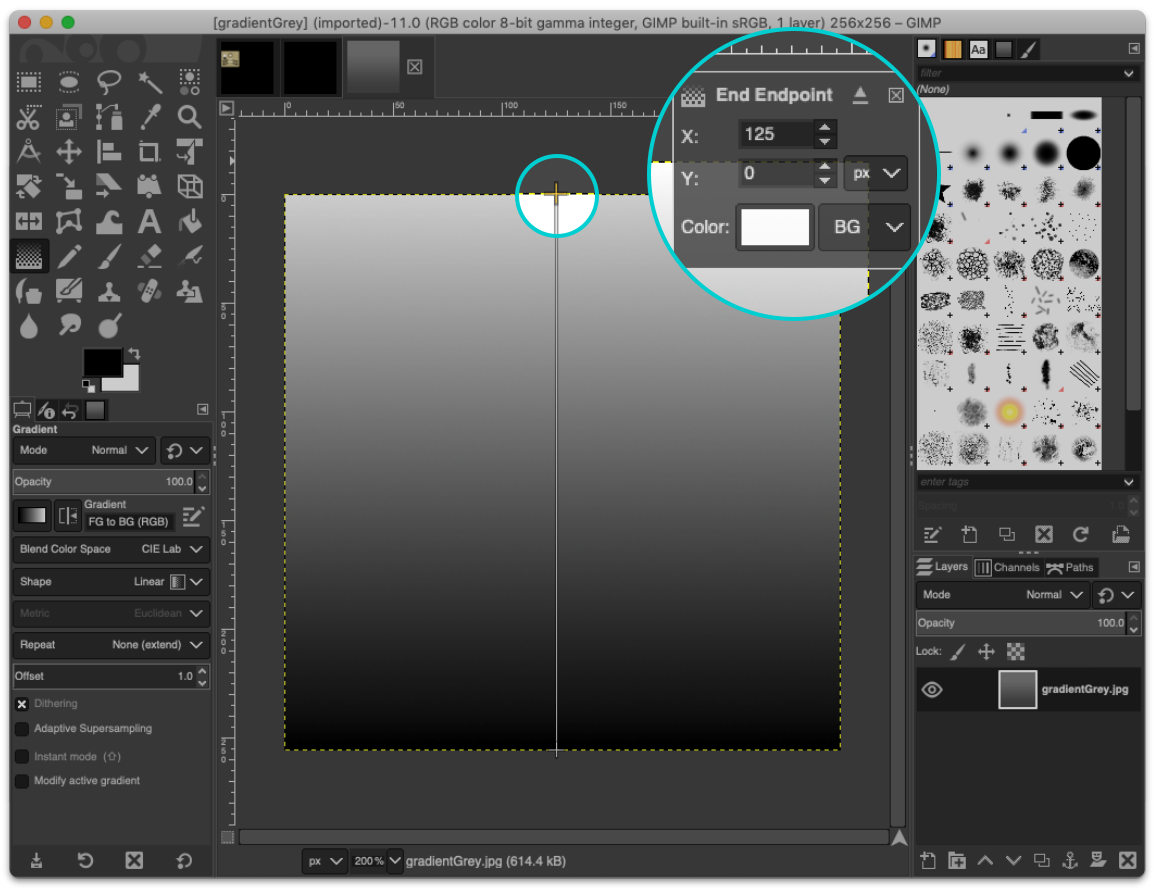Select the Free Select lasso tool

coord(109,82)
